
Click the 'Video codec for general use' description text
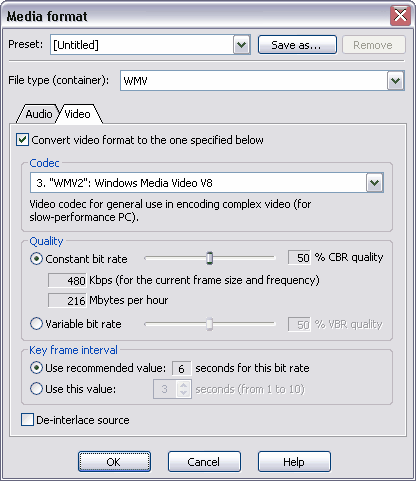[170, 210]
